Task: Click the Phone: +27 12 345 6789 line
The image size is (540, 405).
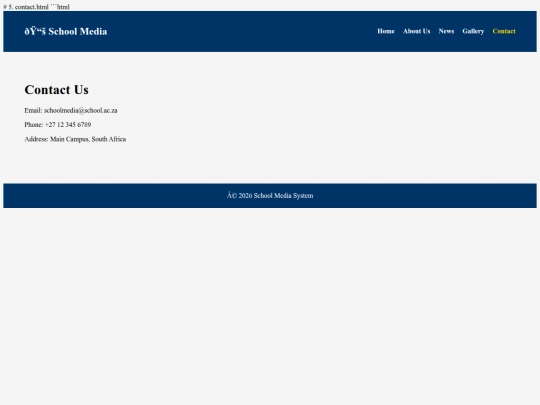Action: (58, 125)
